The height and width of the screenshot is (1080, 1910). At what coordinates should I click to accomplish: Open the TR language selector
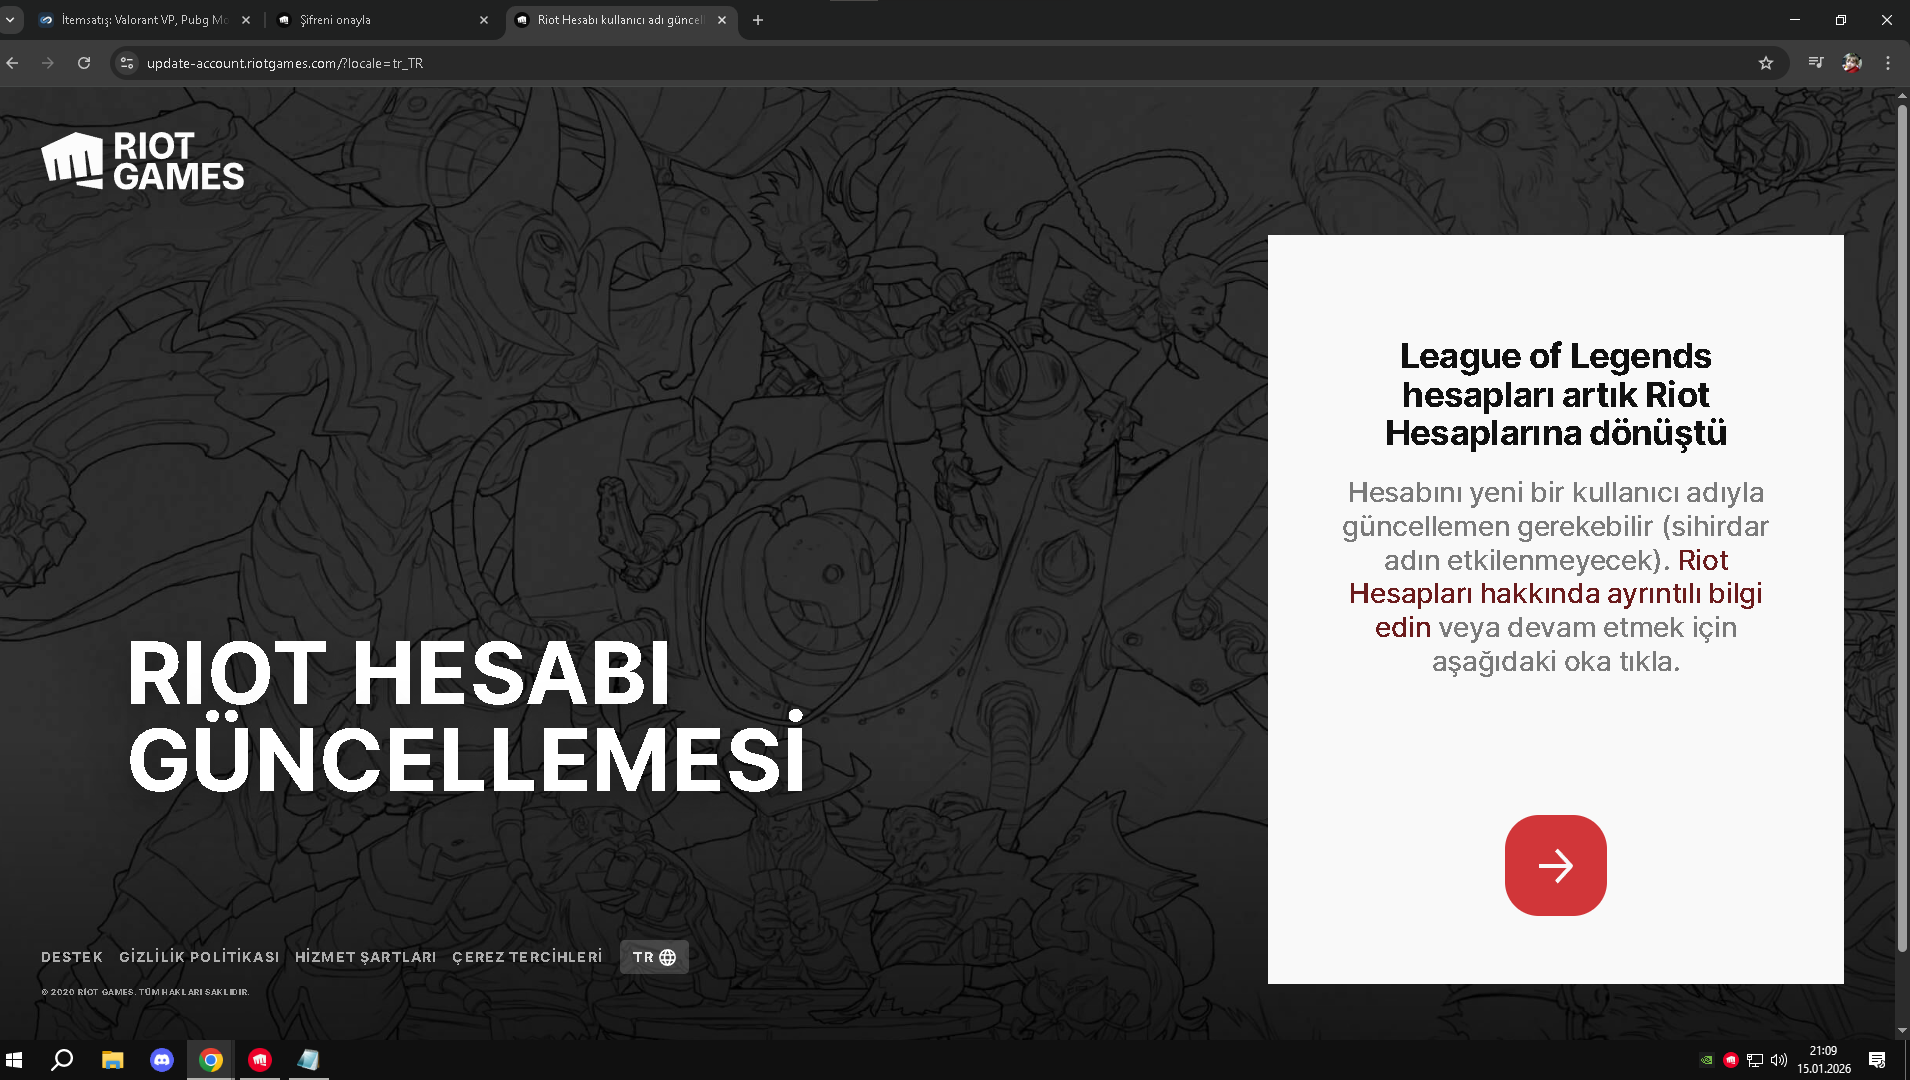pyautogui.click(x=654, y=957)
